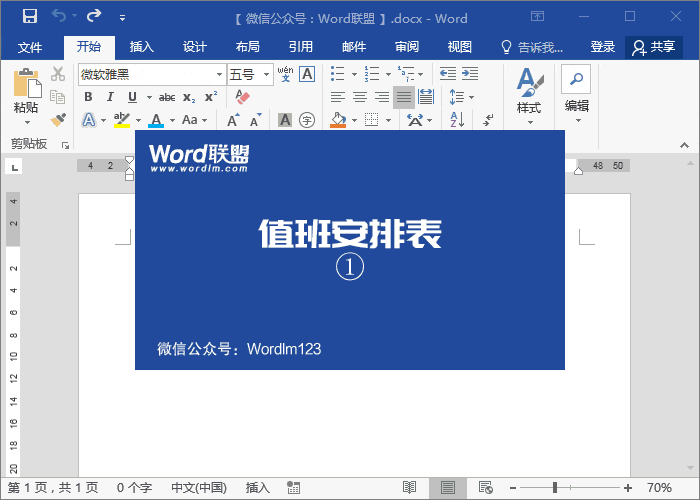Toggle Underline formatting
The height and width of the screenshot is (500, 700).
132,96
